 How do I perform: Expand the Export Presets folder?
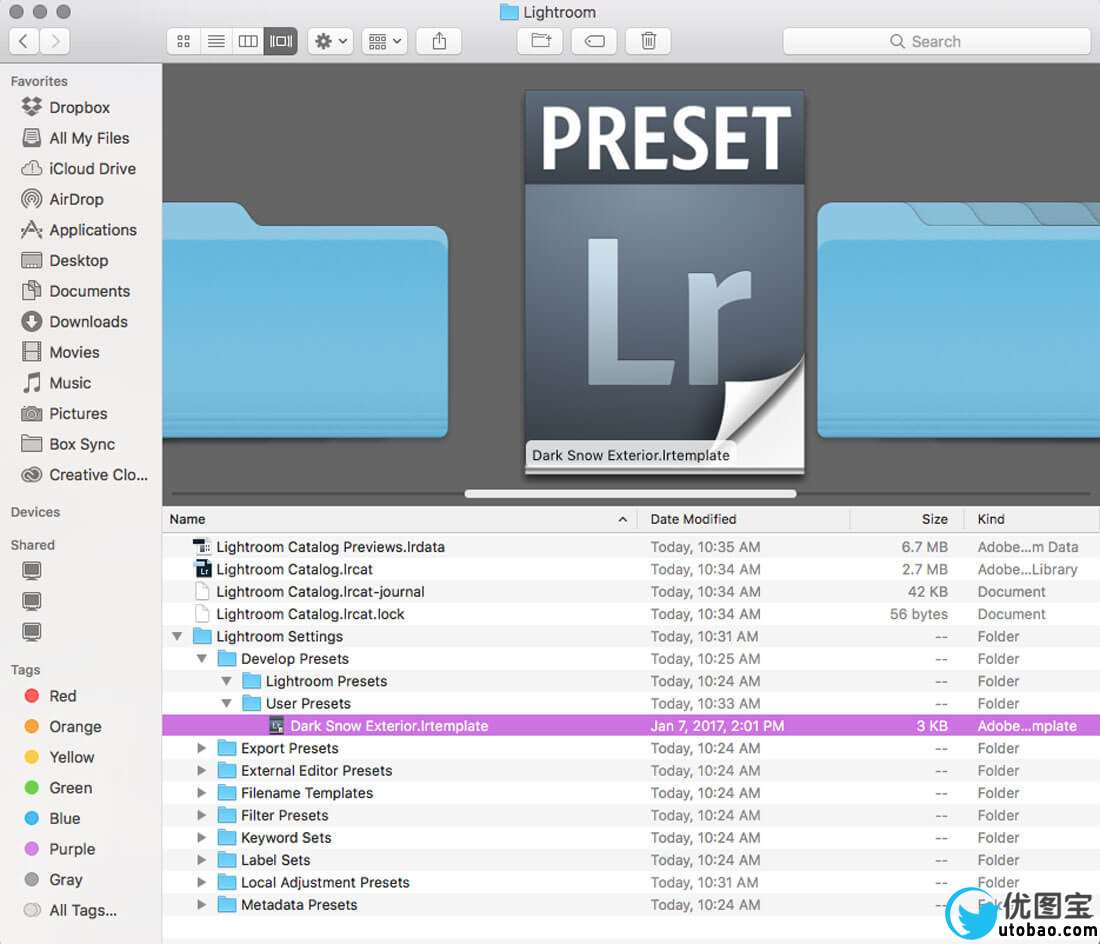[202, 748]
